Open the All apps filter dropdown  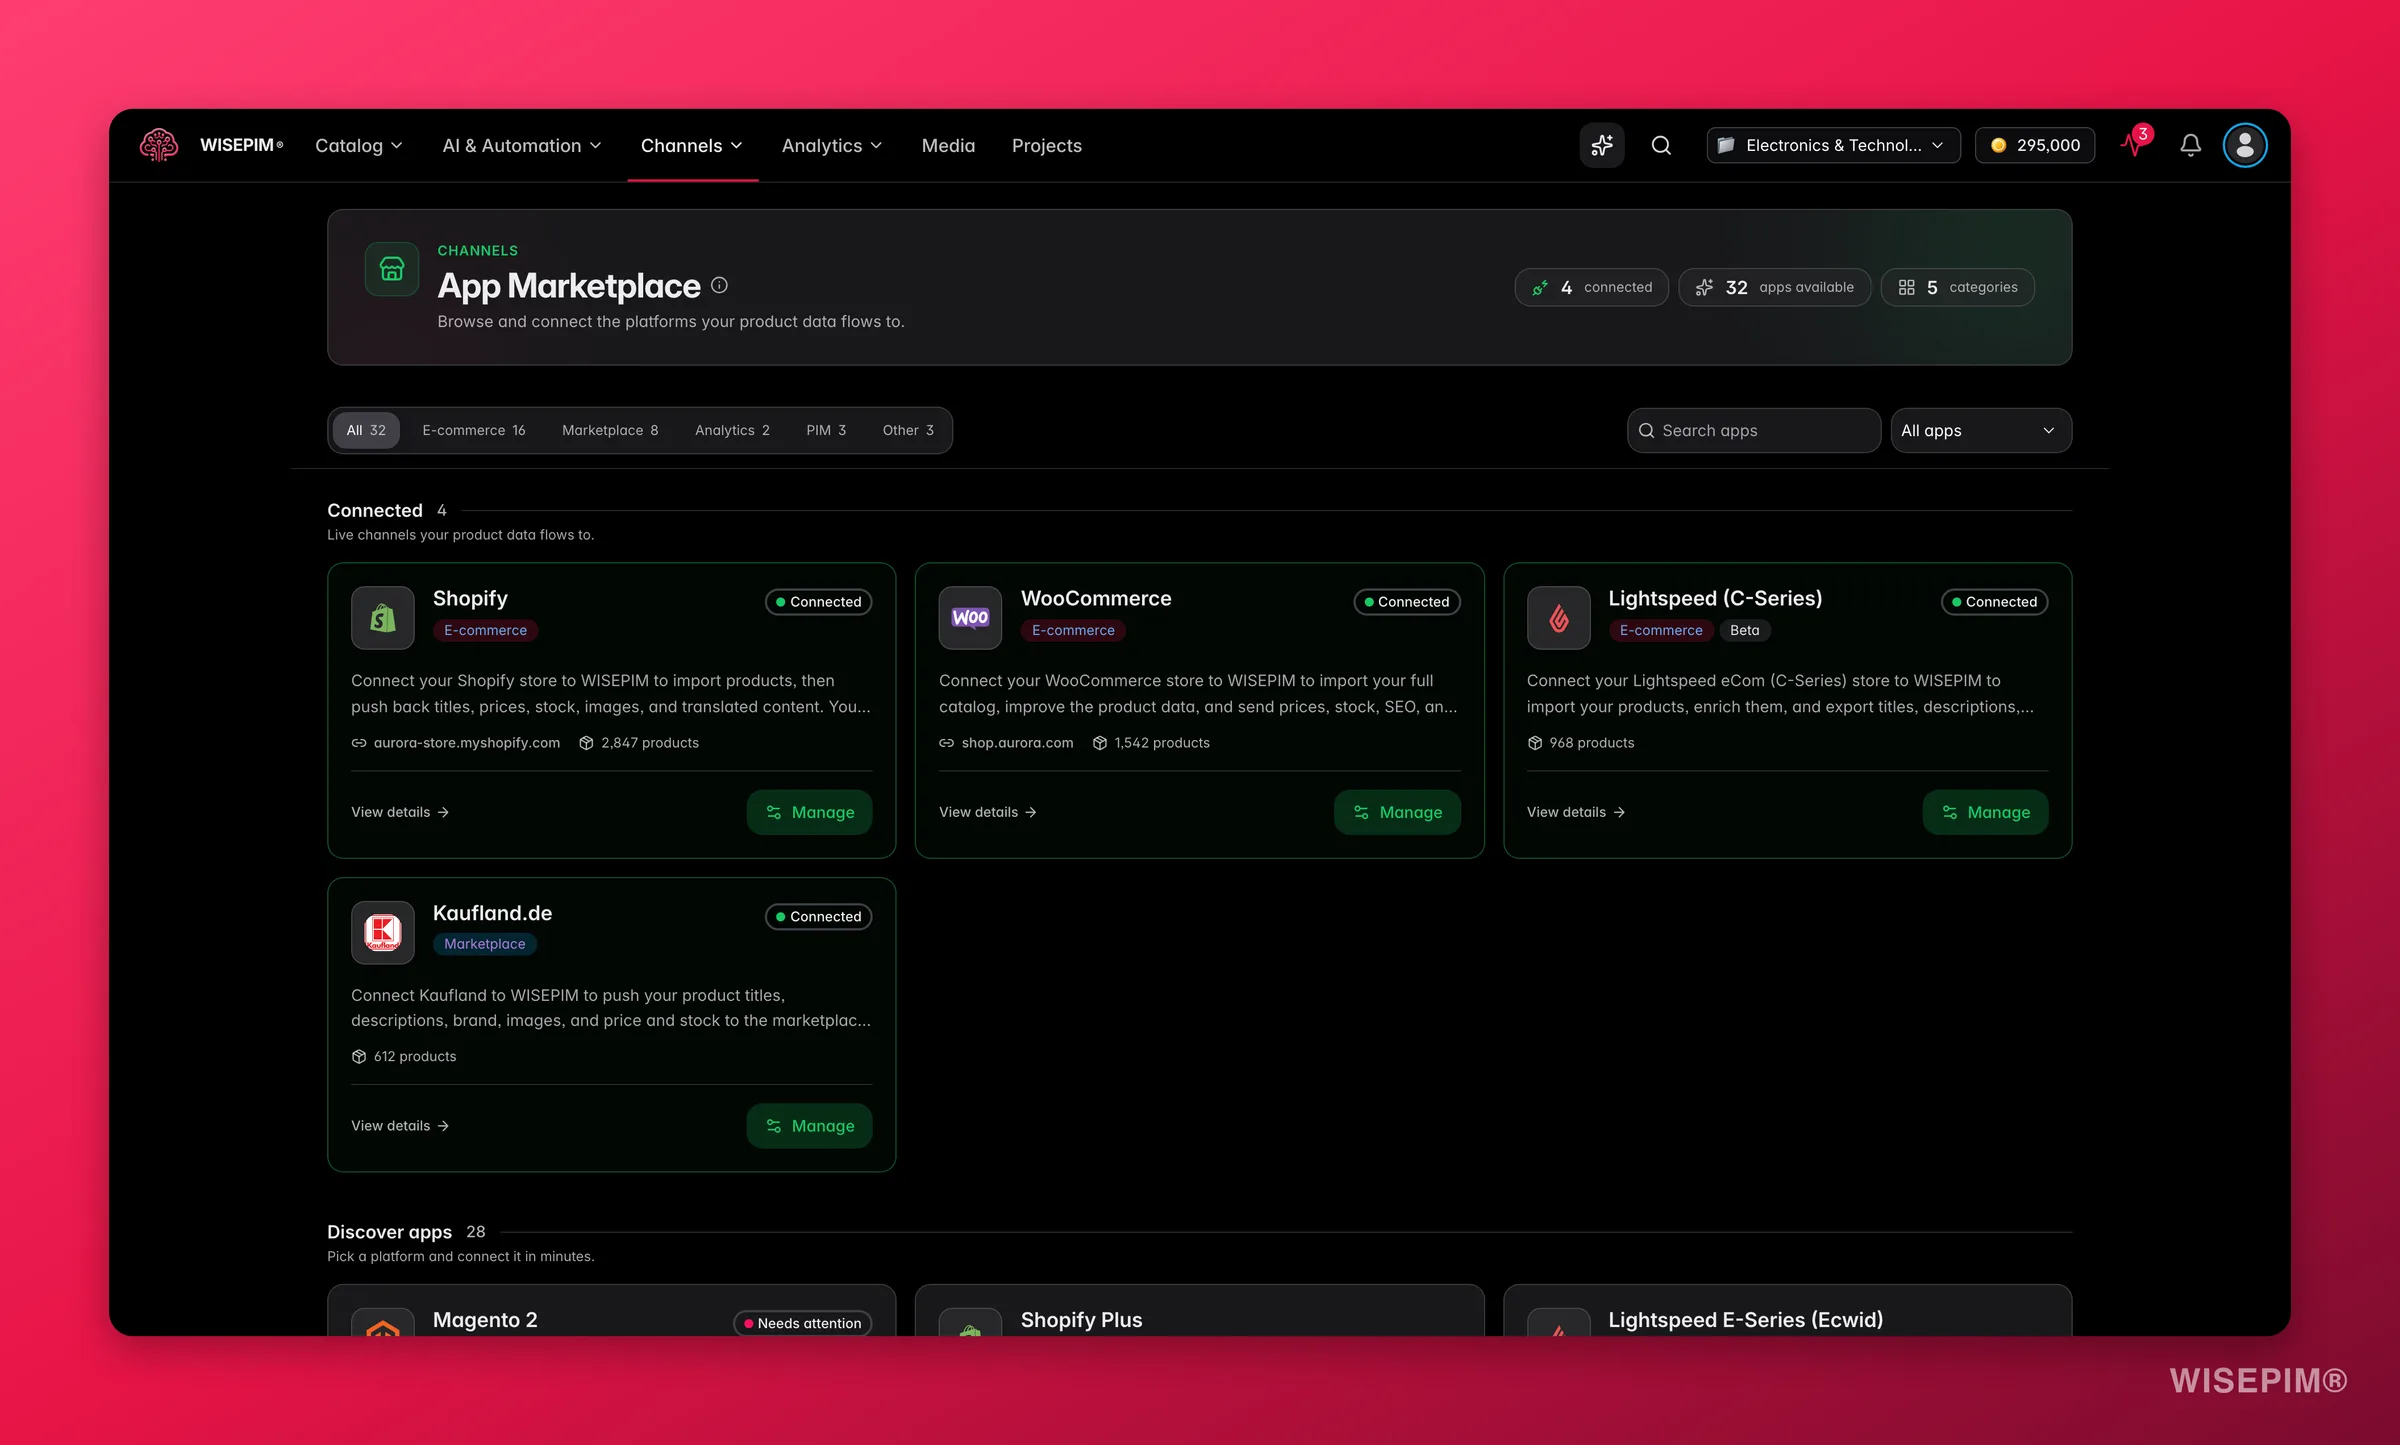[x=1980, y=430]
